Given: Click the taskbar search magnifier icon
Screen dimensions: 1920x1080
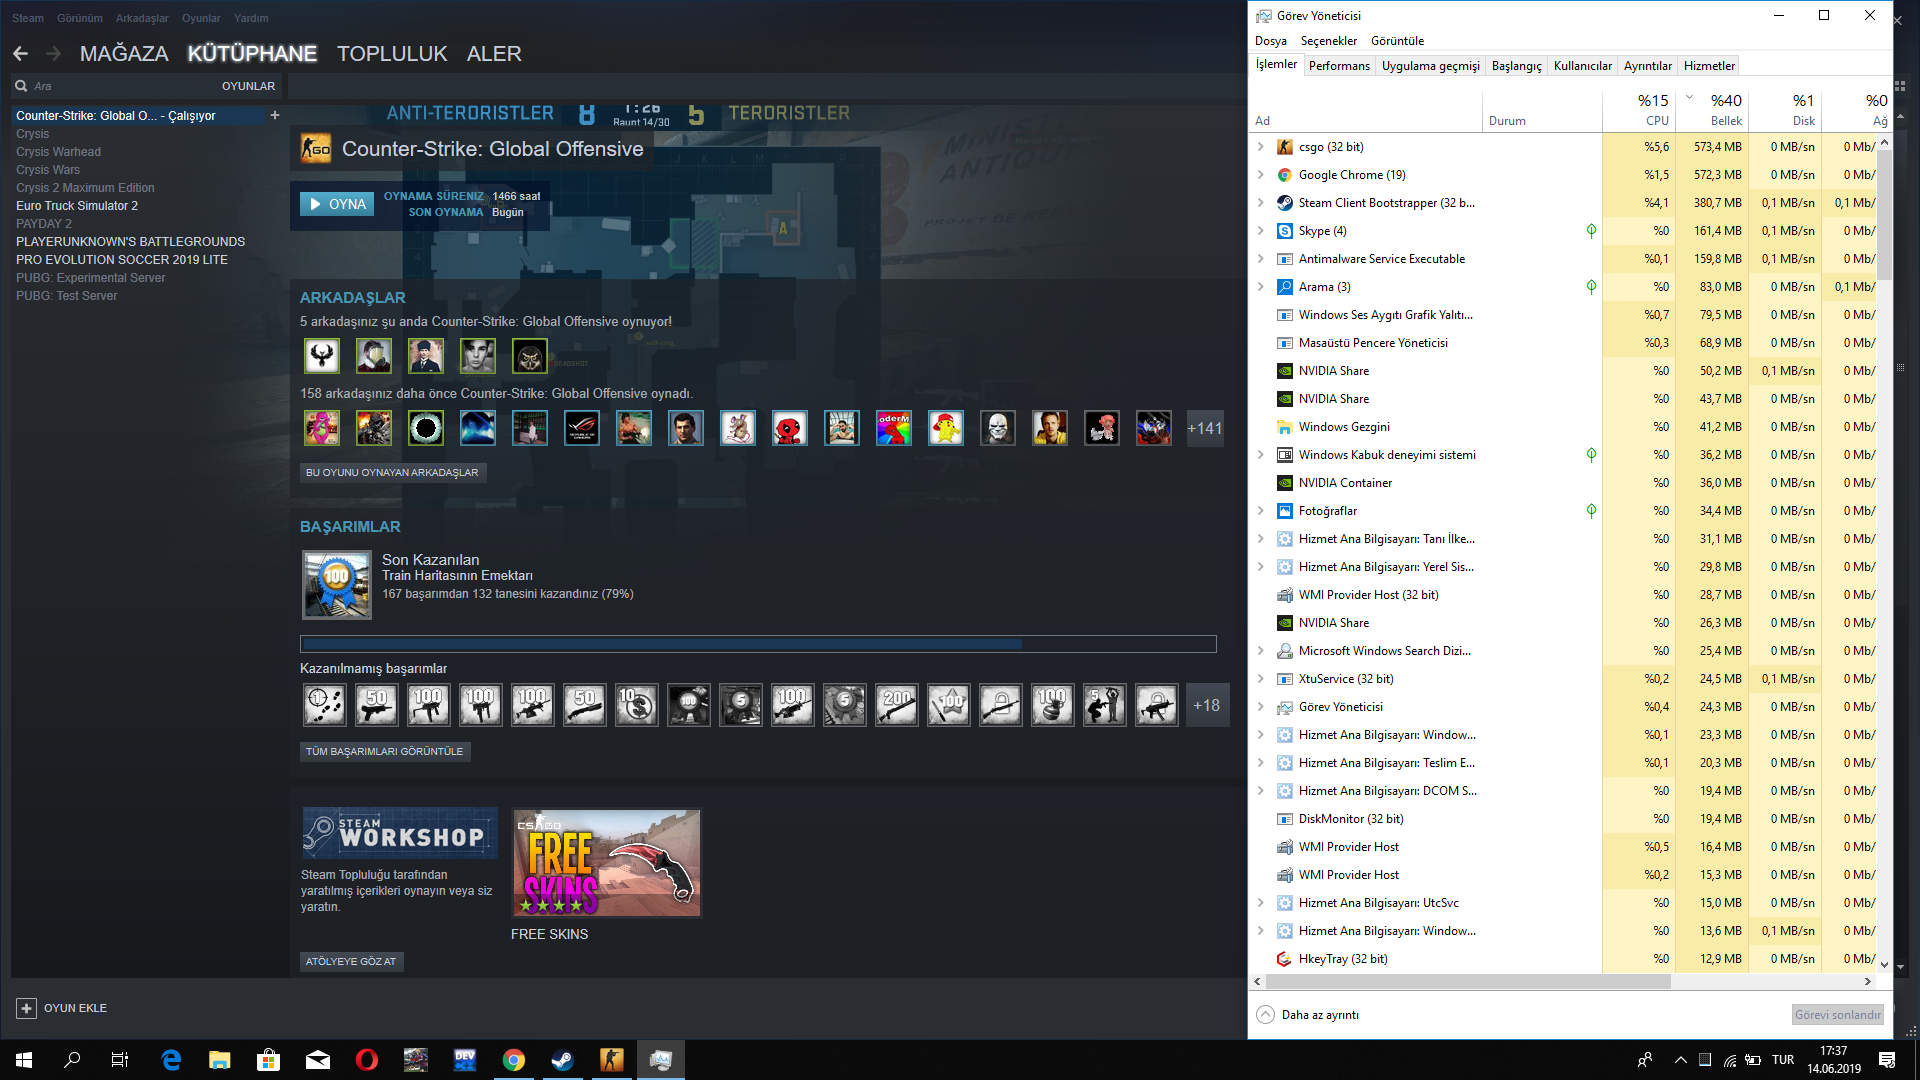Looking at the screenshot, I should 72,1060.
